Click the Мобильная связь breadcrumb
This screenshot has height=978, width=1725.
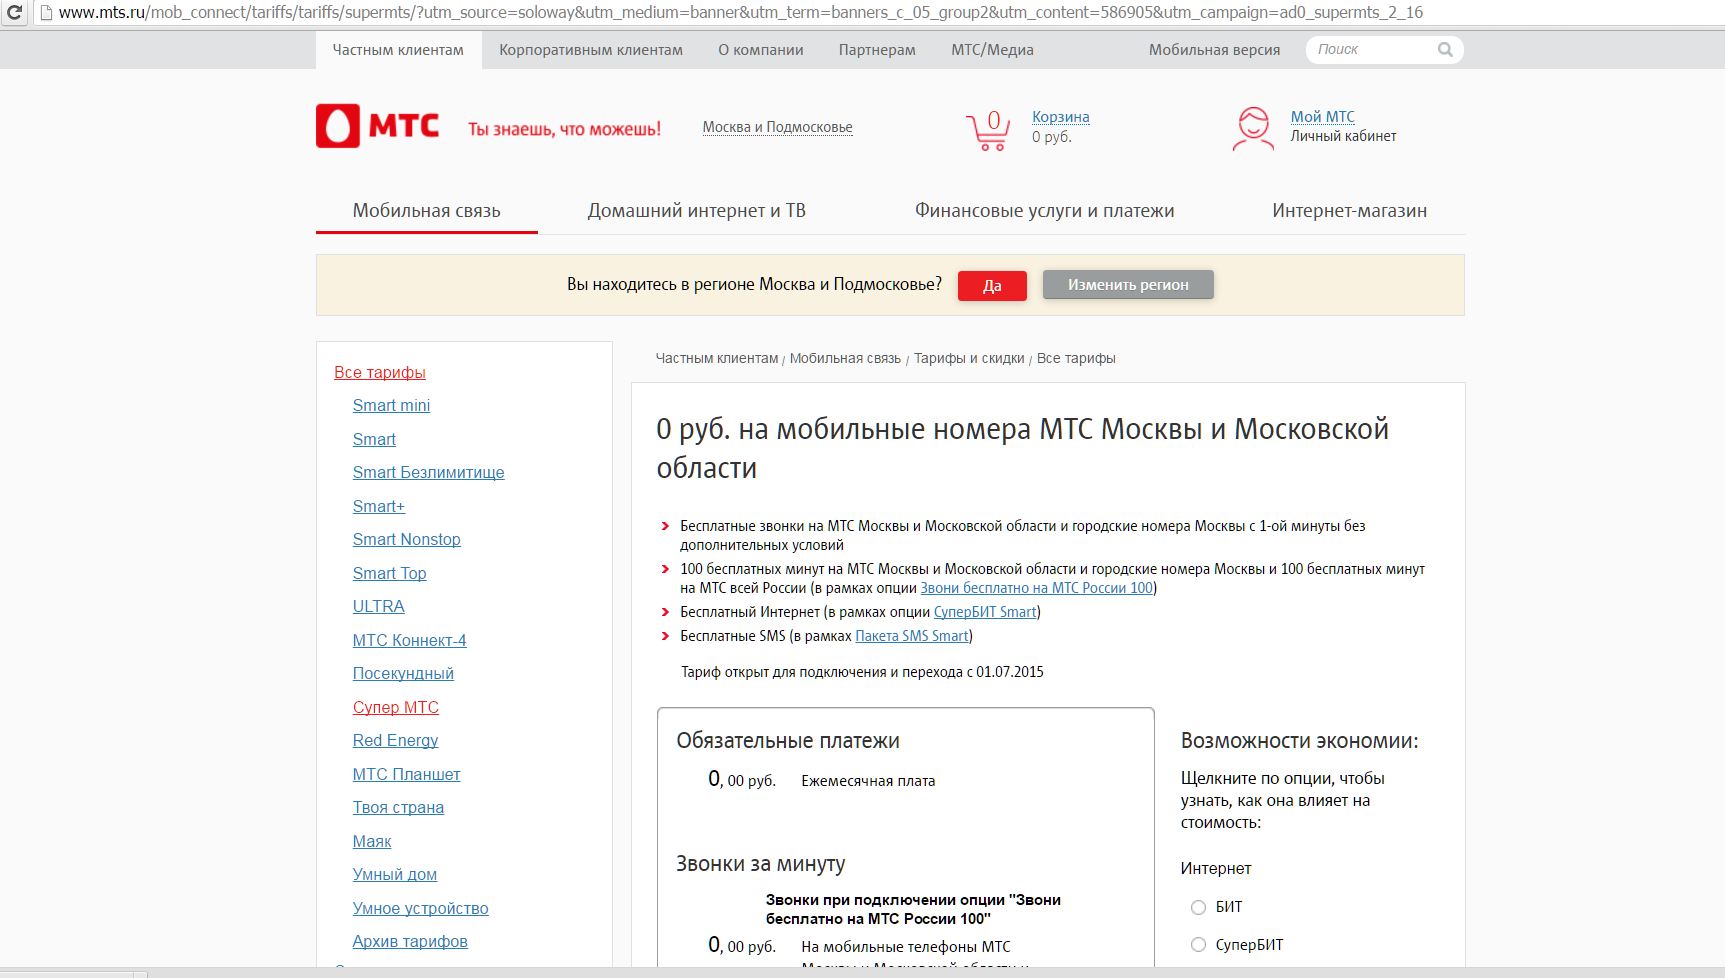point(845,358)
